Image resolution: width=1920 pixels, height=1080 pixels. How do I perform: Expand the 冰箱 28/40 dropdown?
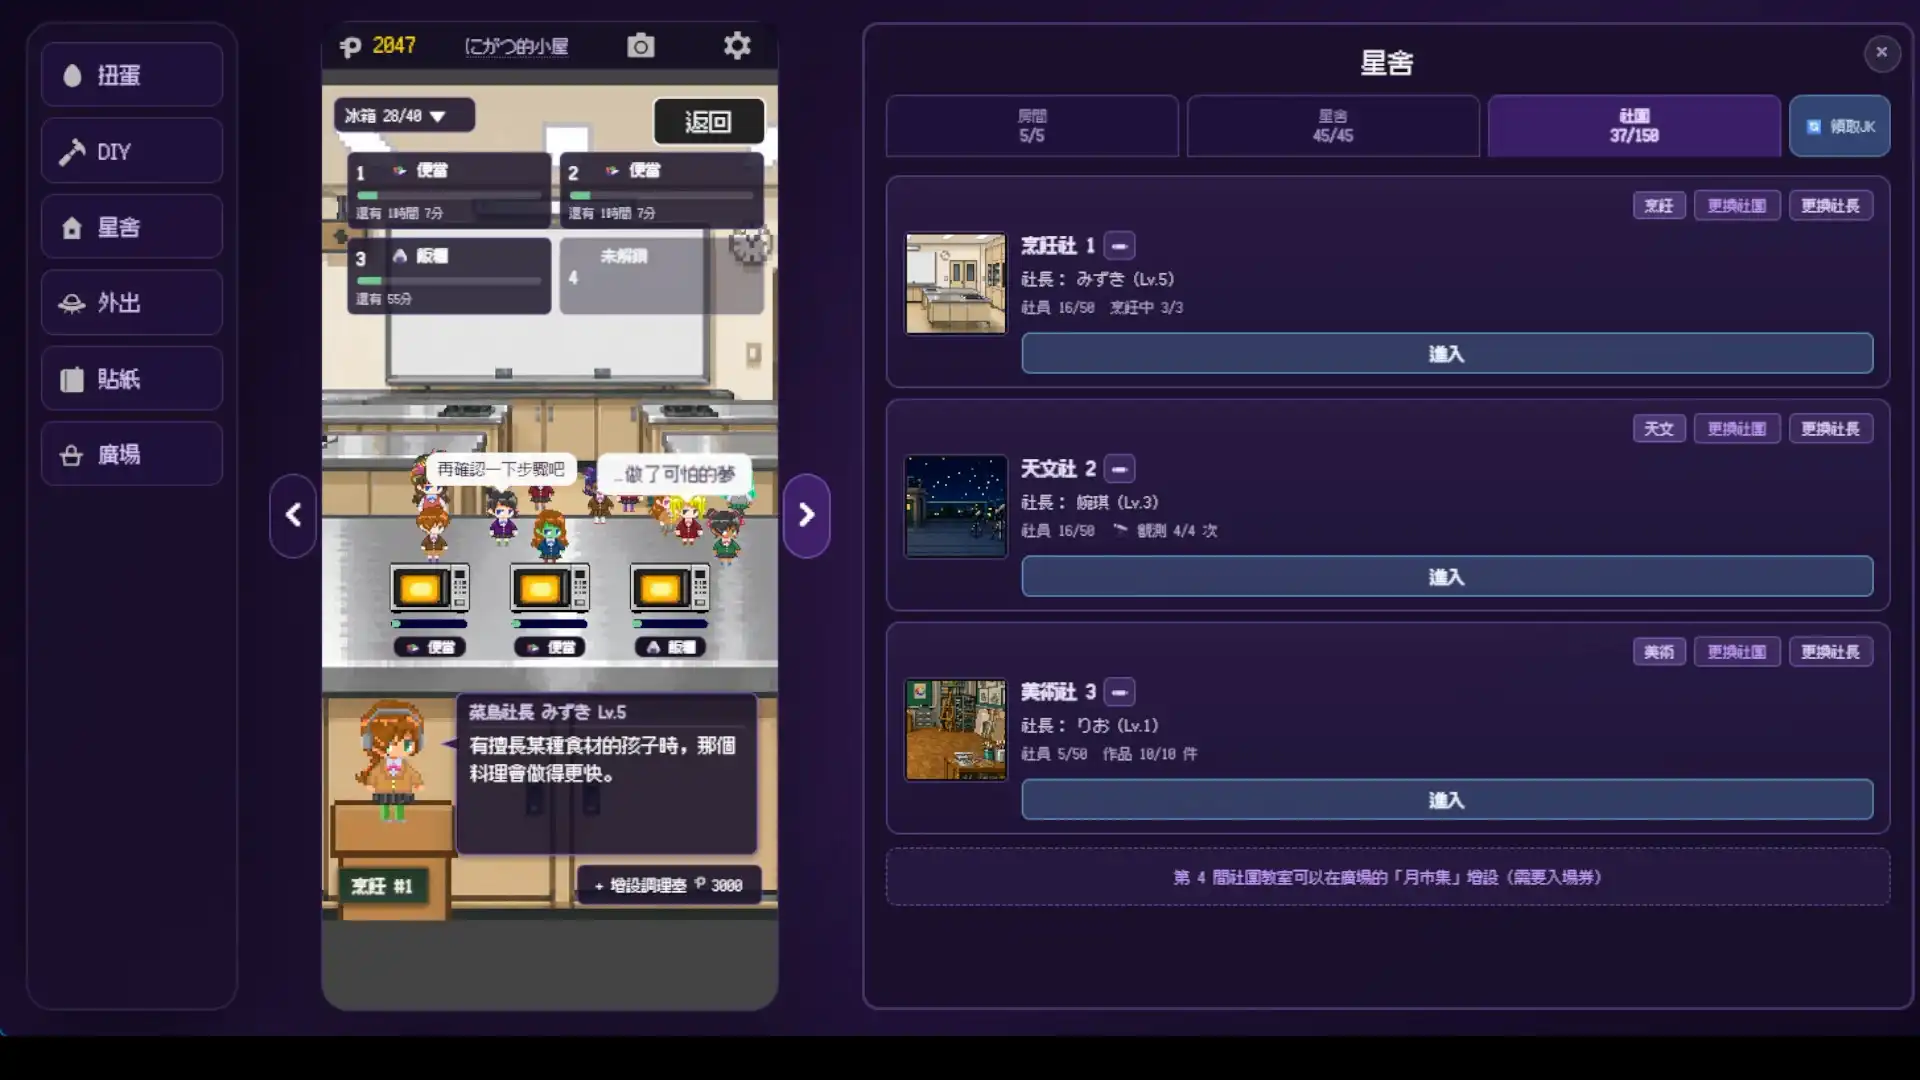(404, 116)
